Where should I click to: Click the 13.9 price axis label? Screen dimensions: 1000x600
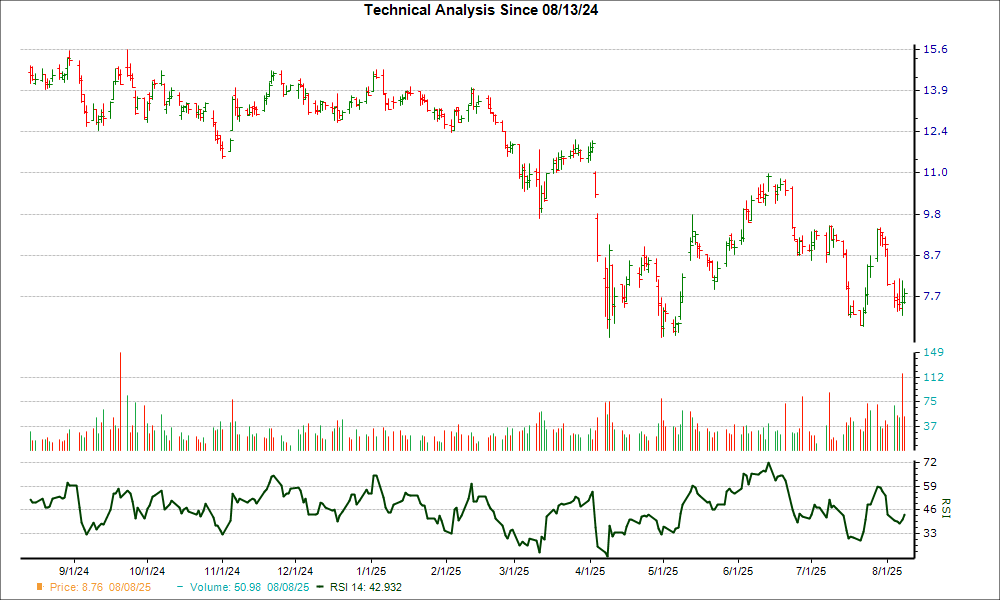point(935,90)
